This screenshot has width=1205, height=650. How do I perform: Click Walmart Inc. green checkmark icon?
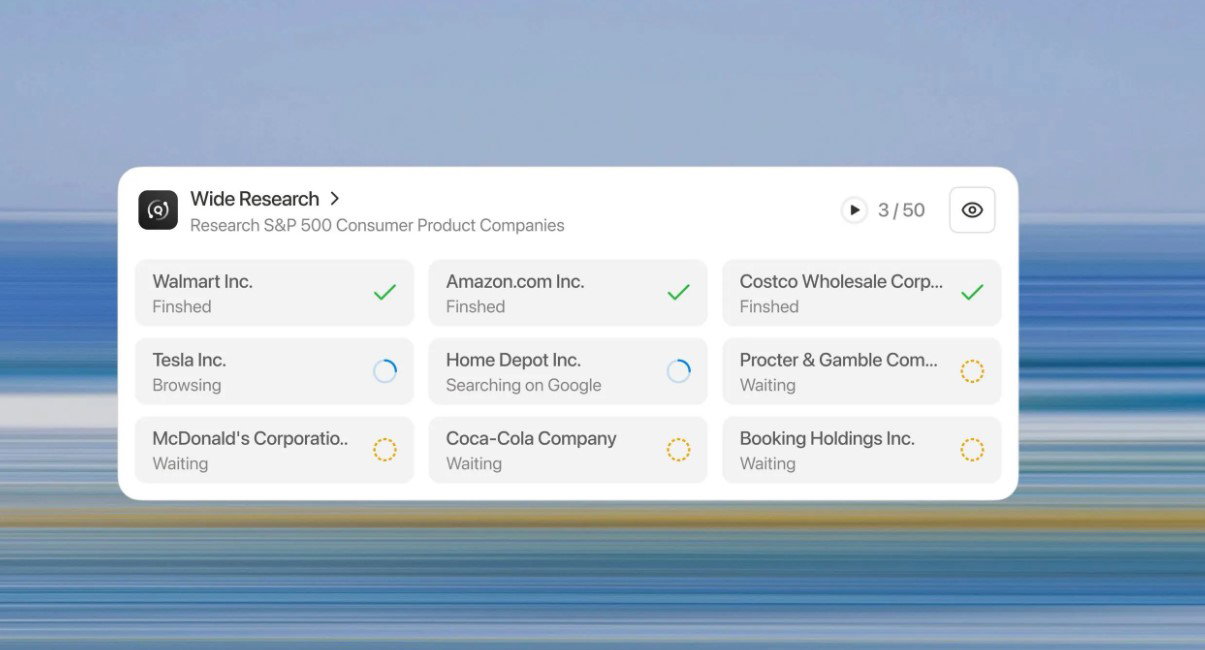tap(385, 292)
